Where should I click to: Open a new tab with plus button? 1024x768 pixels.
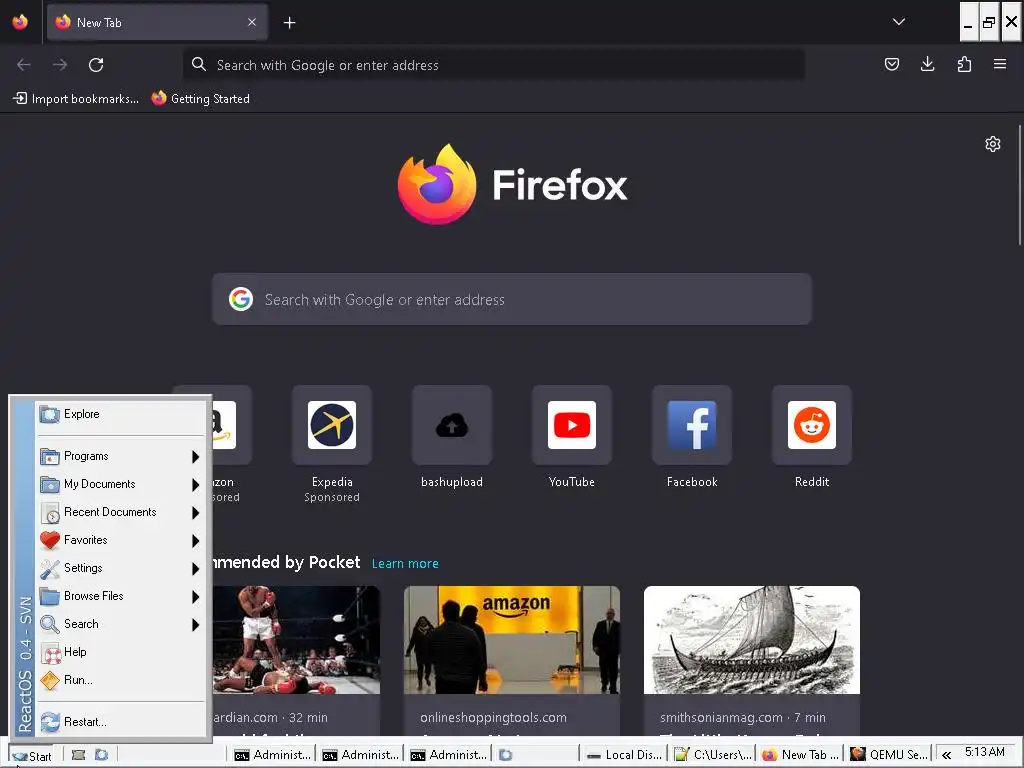pos(289,23)
